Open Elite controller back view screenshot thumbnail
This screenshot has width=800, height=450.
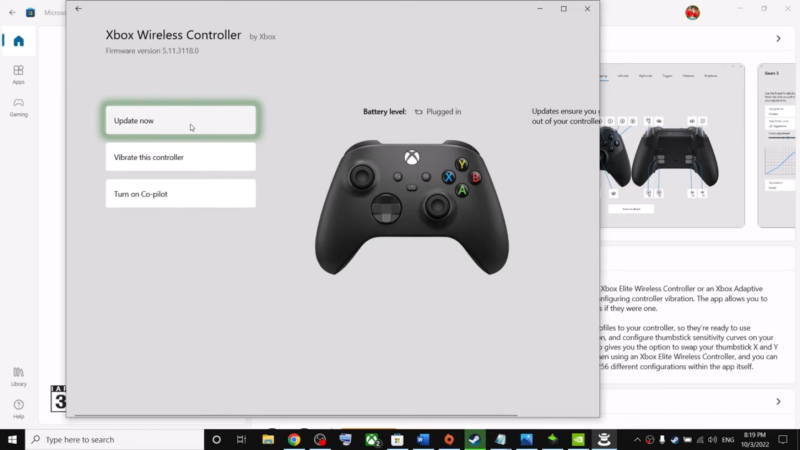(672, 145)
